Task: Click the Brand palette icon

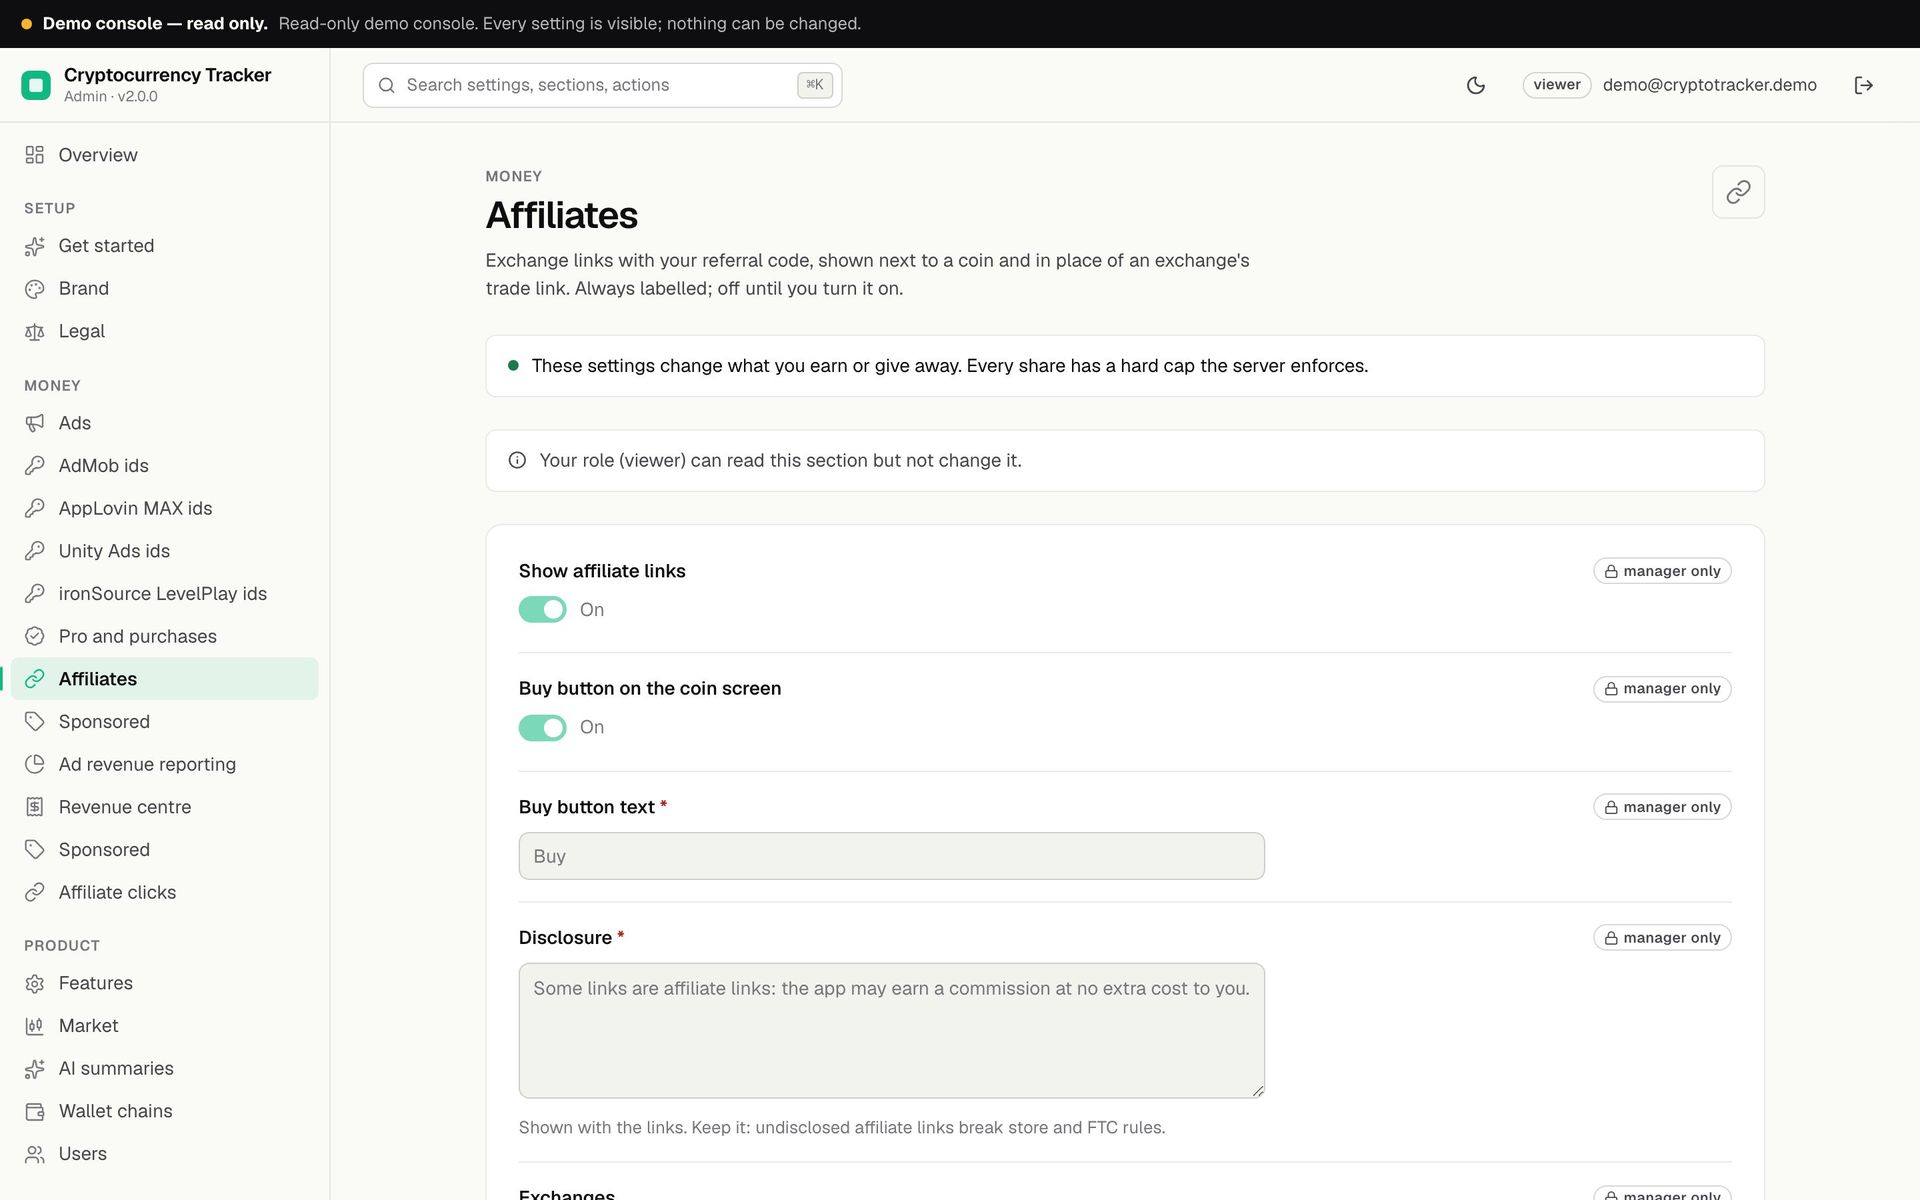Action: 35,289
